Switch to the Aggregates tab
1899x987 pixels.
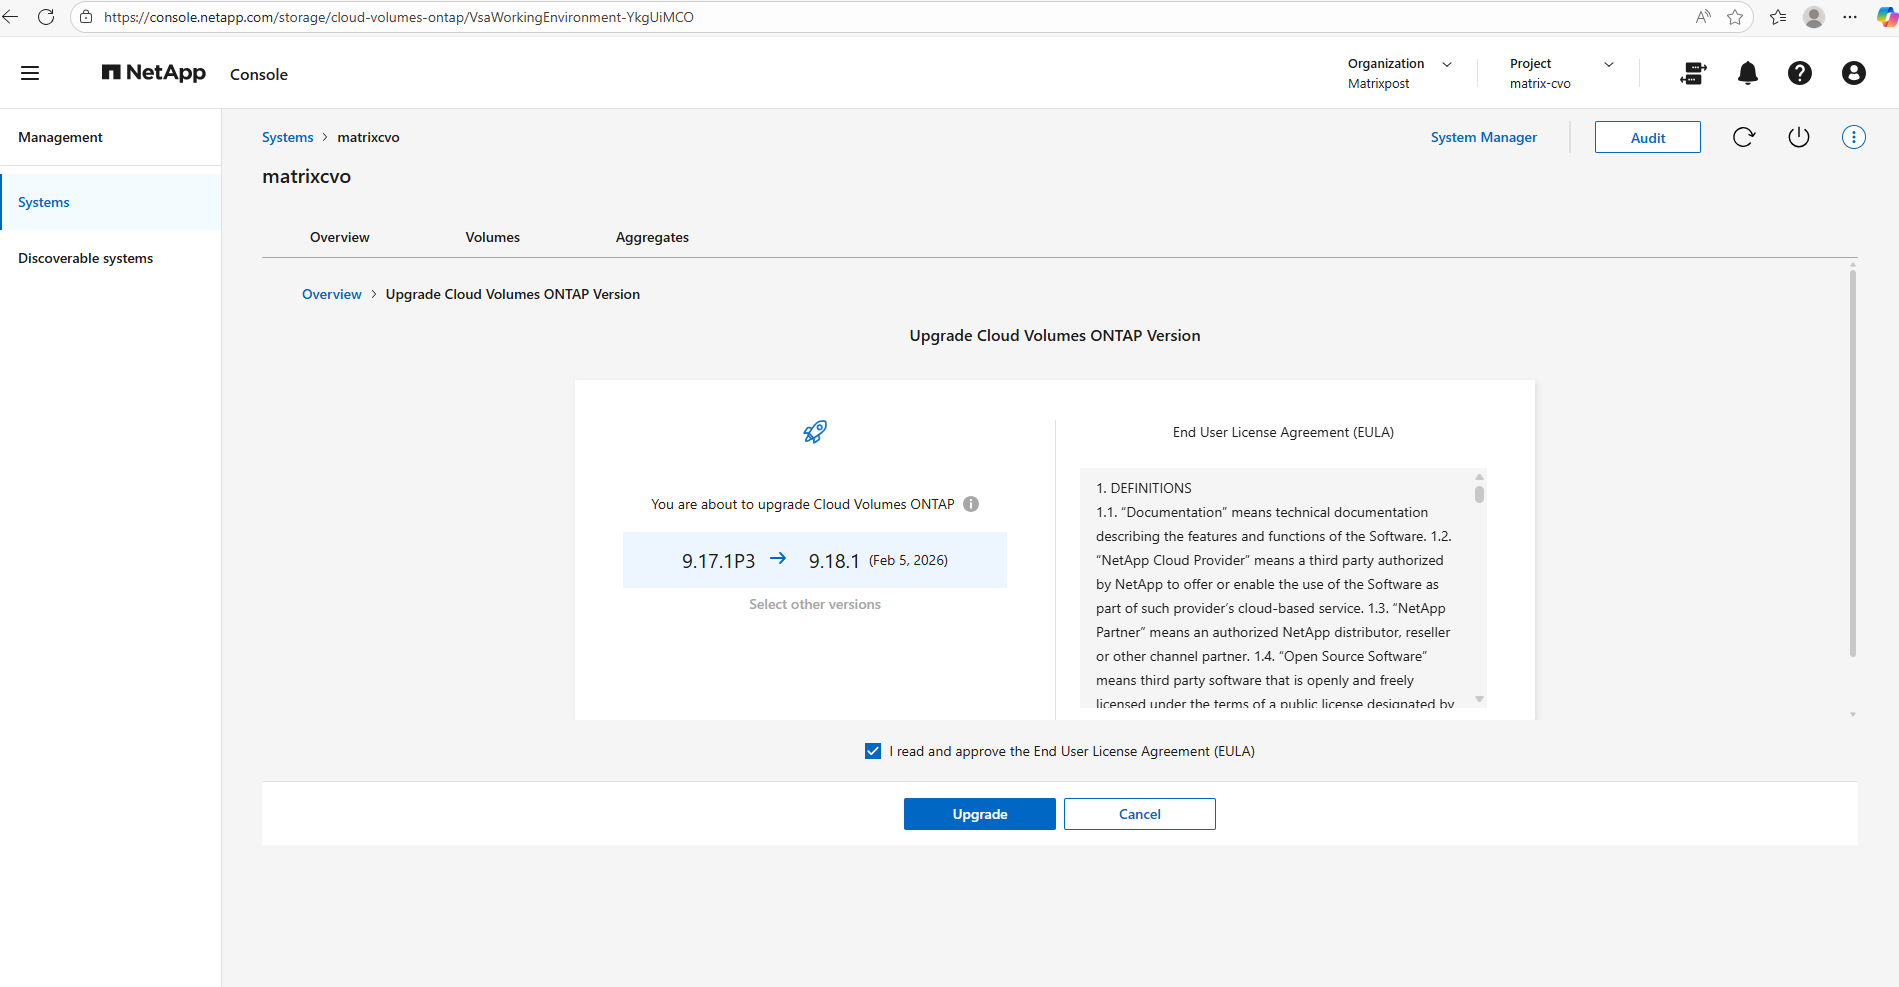point(652,237)
